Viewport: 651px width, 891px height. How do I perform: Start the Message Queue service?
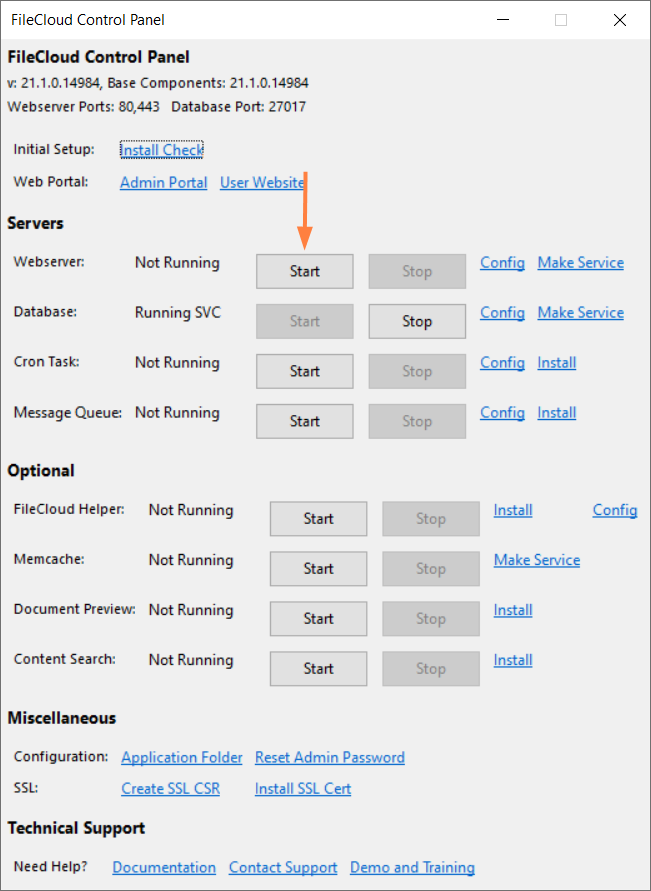click(304, 421)
